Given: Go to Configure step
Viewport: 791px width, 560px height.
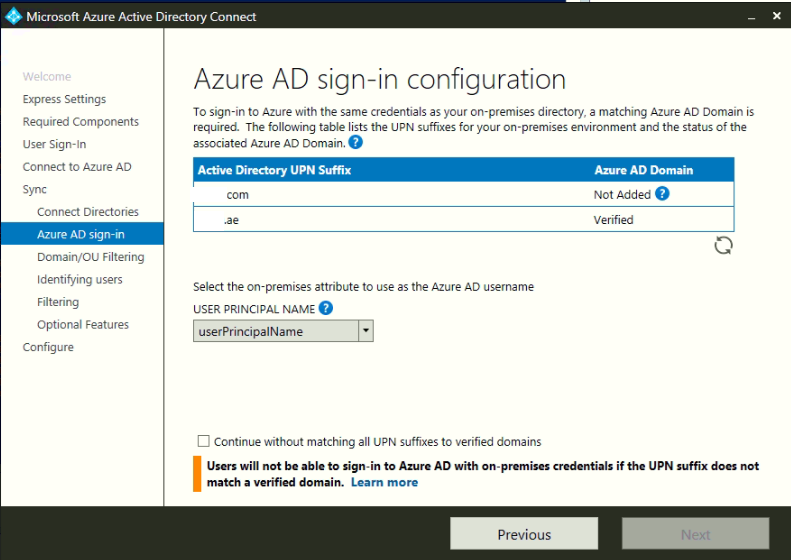Looking at the screenshot, I should (x=48, y=347).
